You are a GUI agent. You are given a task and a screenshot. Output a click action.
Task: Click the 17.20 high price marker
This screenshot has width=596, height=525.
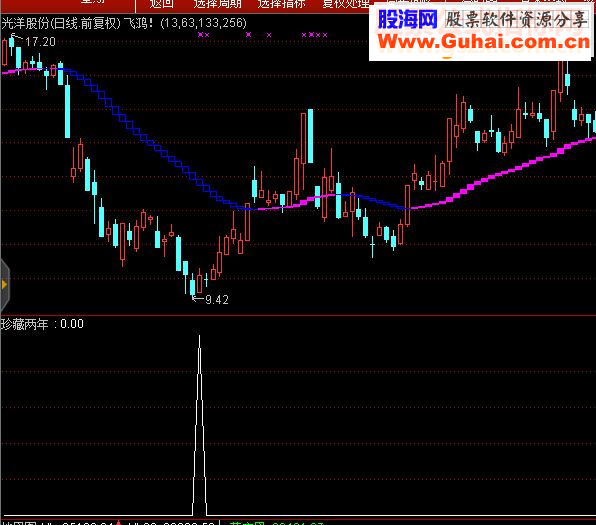40,41
